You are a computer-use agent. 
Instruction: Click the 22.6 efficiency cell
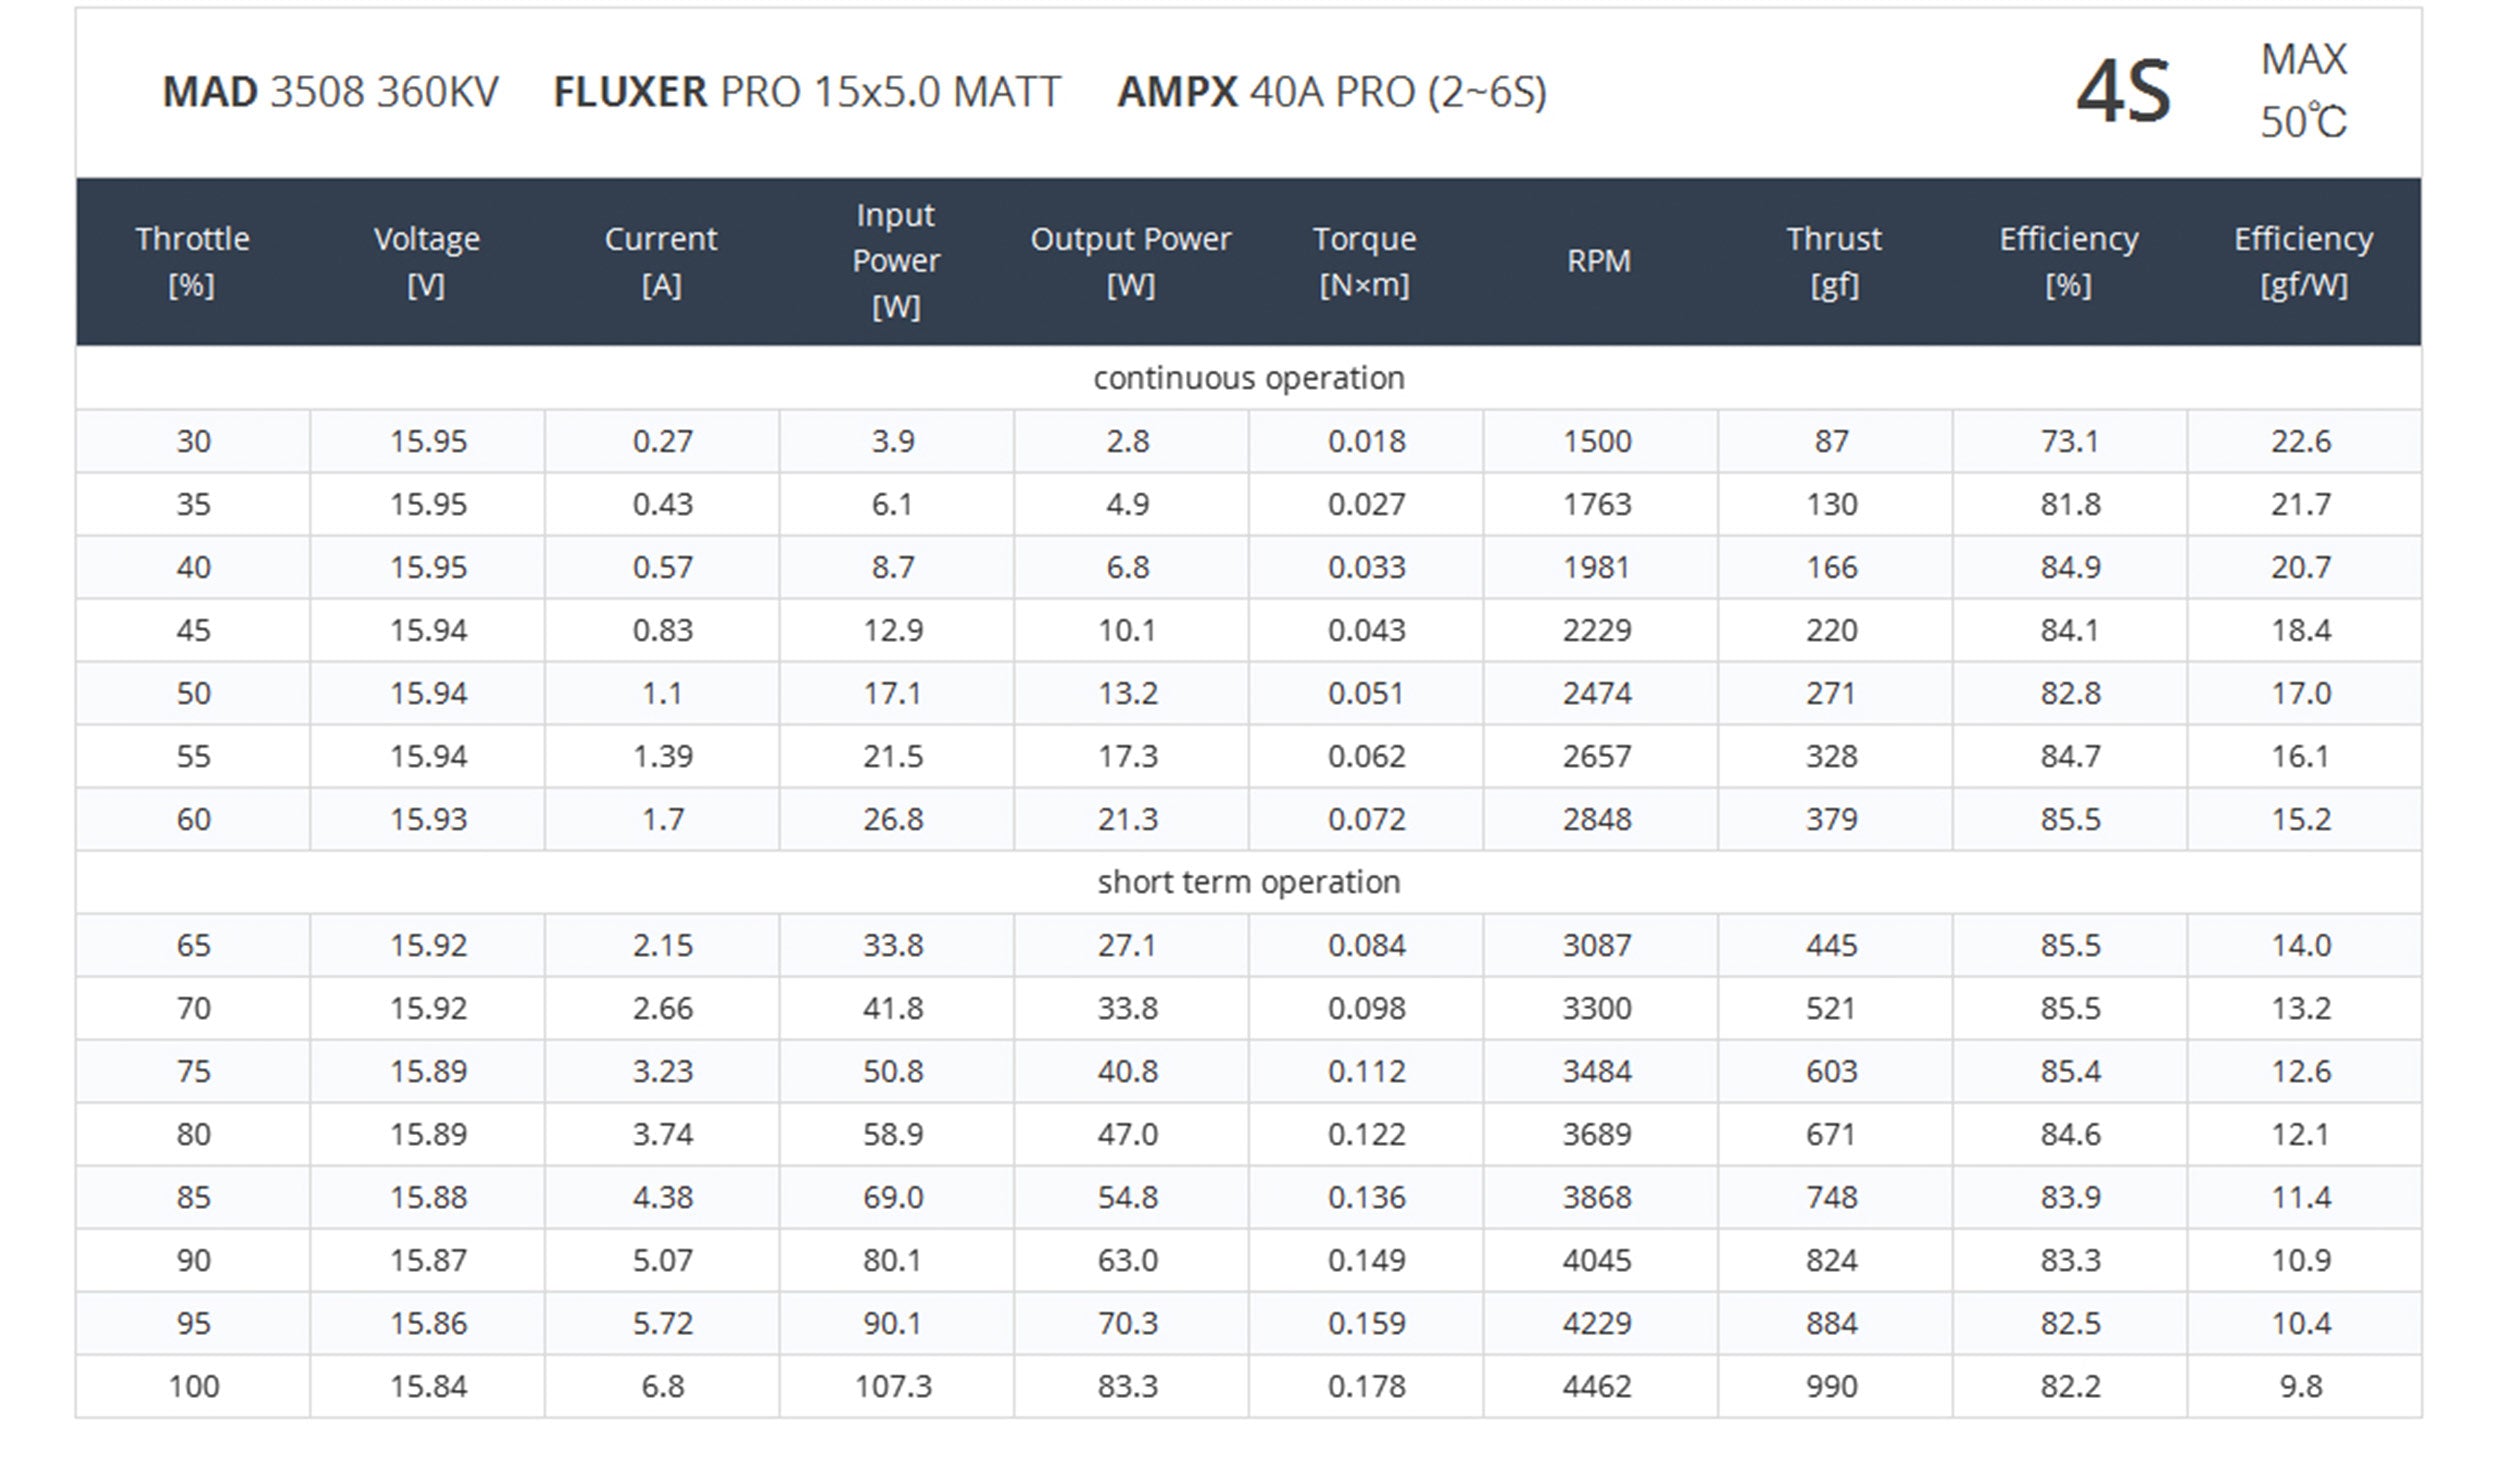[2300, 441]
